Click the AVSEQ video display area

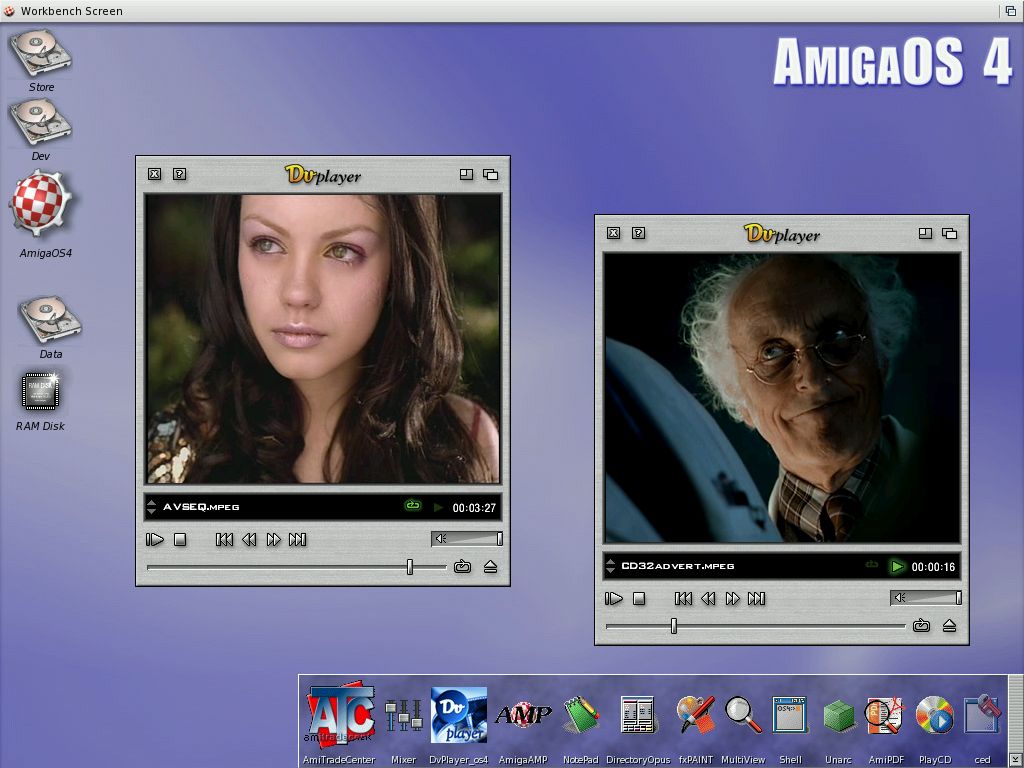click(323, 339)
